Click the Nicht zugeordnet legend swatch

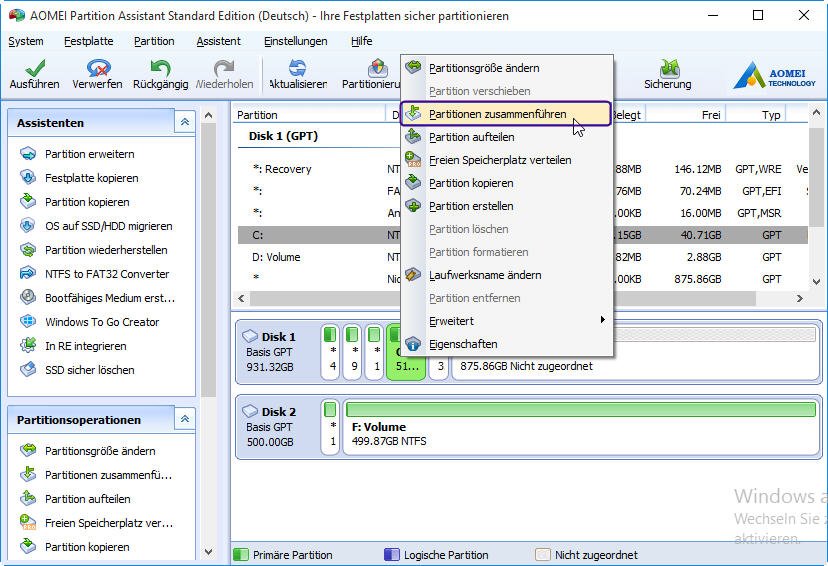[543, 554]
